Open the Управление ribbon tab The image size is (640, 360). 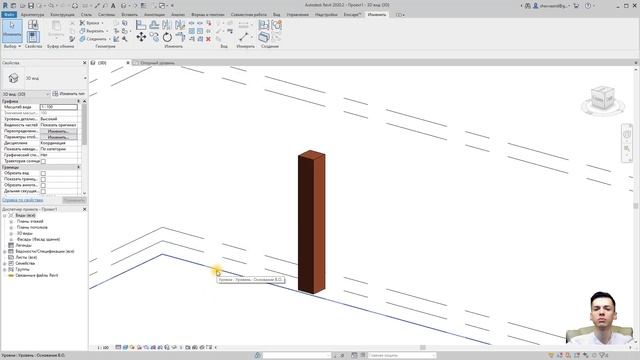pos(298,15)
